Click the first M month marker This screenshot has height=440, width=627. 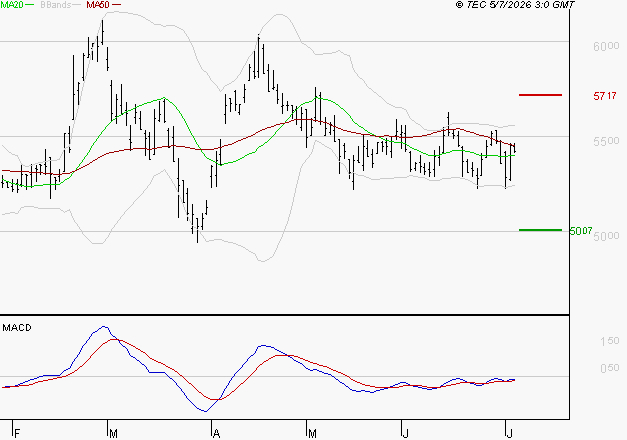pyautogui.click(x=113, y=433)
